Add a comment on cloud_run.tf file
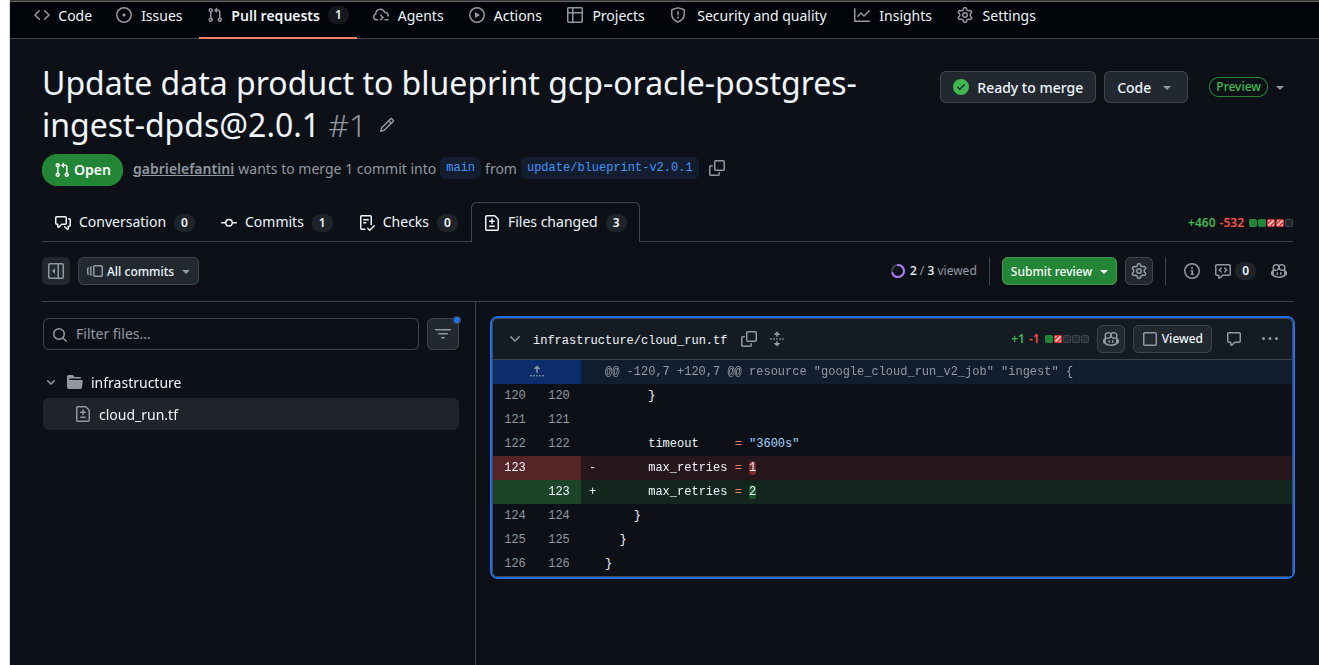Screen dimensions: 1319x665 click(1234, 339)
